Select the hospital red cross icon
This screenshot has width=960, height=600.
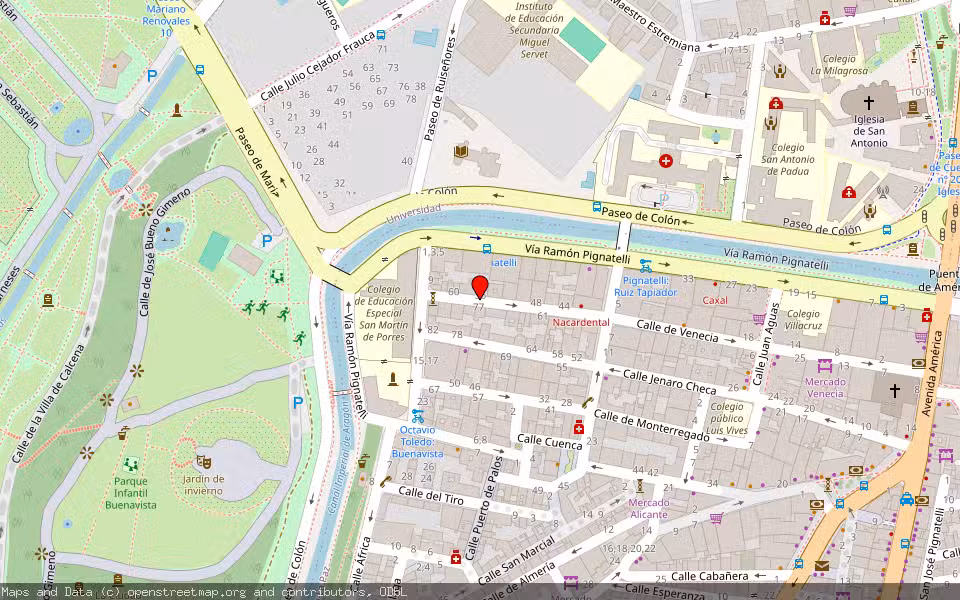(x=666, y=161)
